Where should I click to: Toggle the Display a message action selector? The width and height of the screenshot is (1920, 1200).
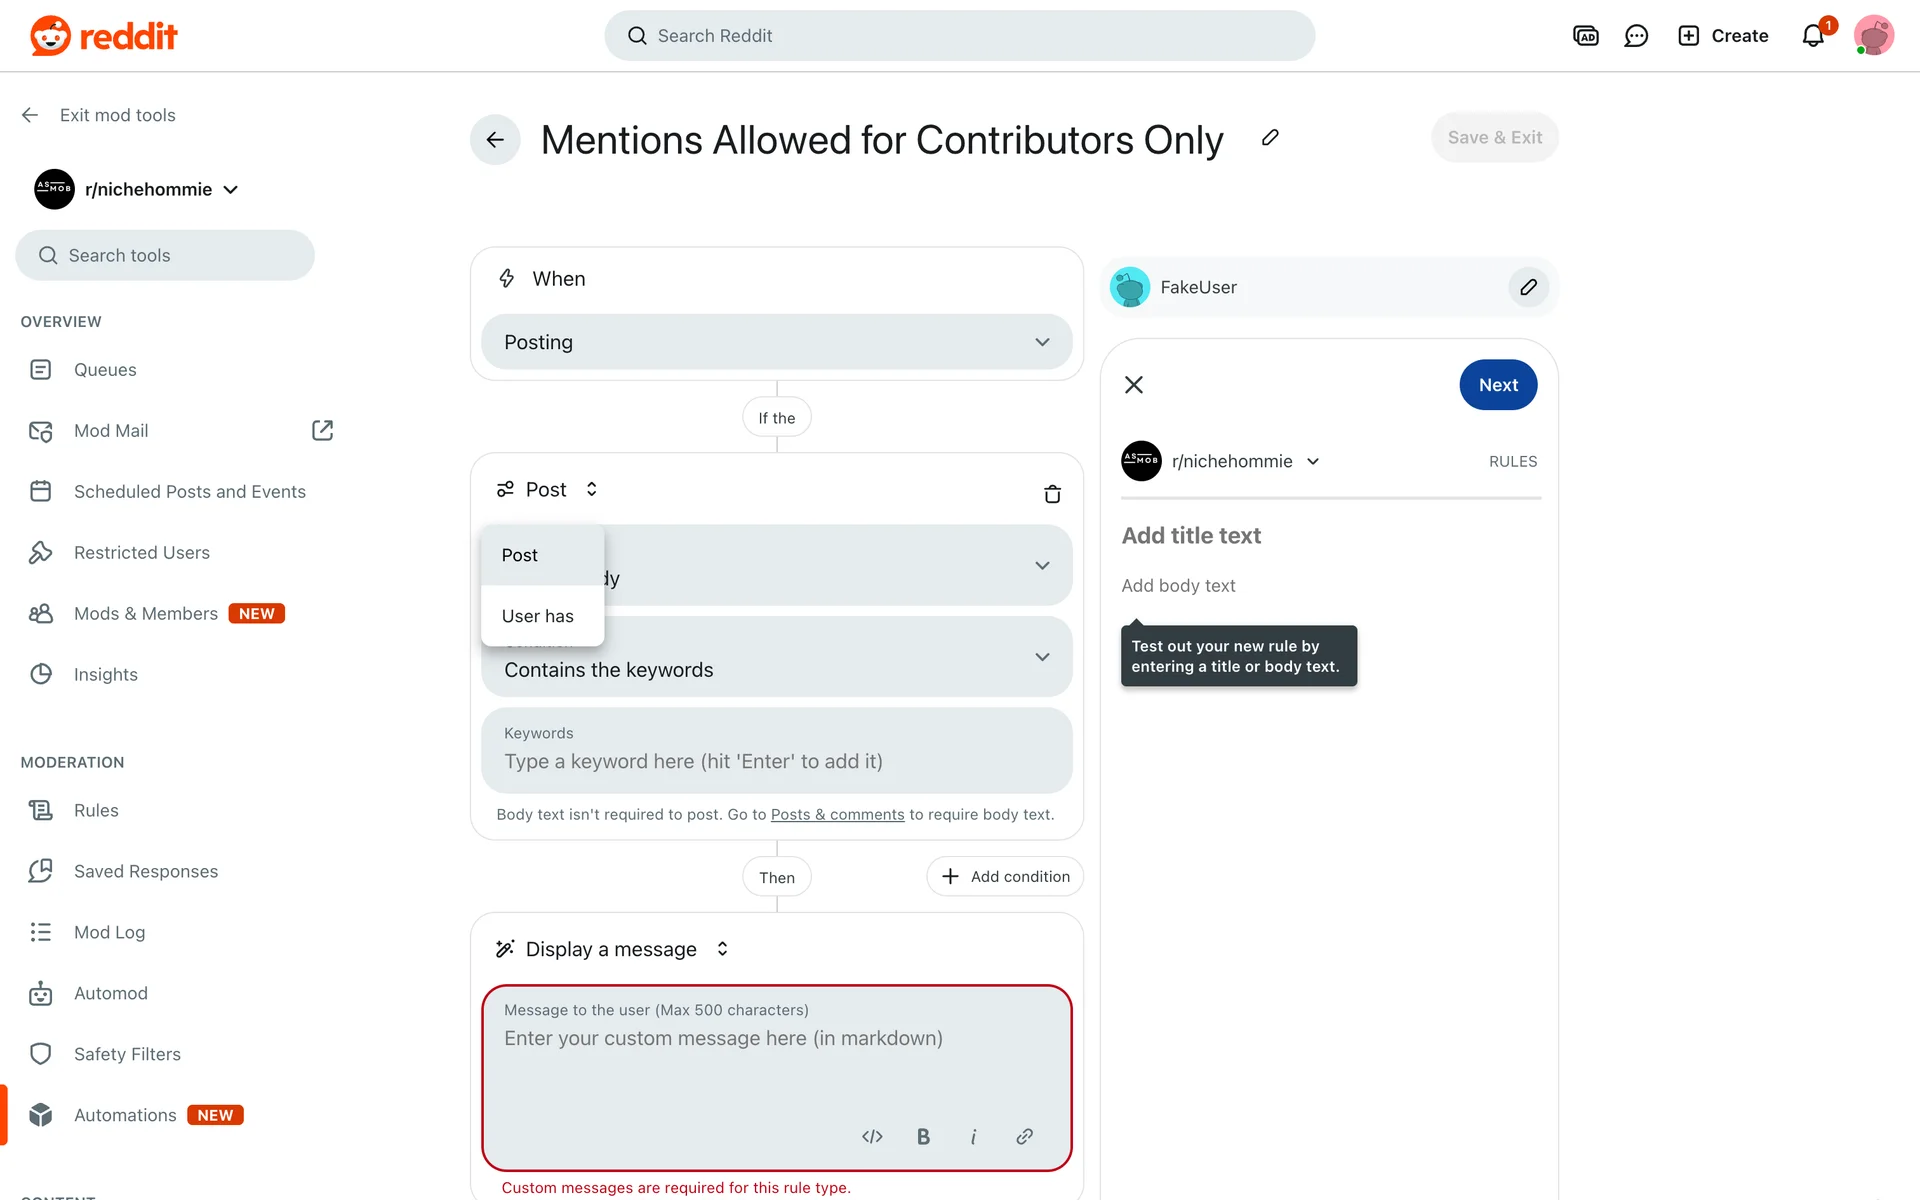click(x=722, y=949)
